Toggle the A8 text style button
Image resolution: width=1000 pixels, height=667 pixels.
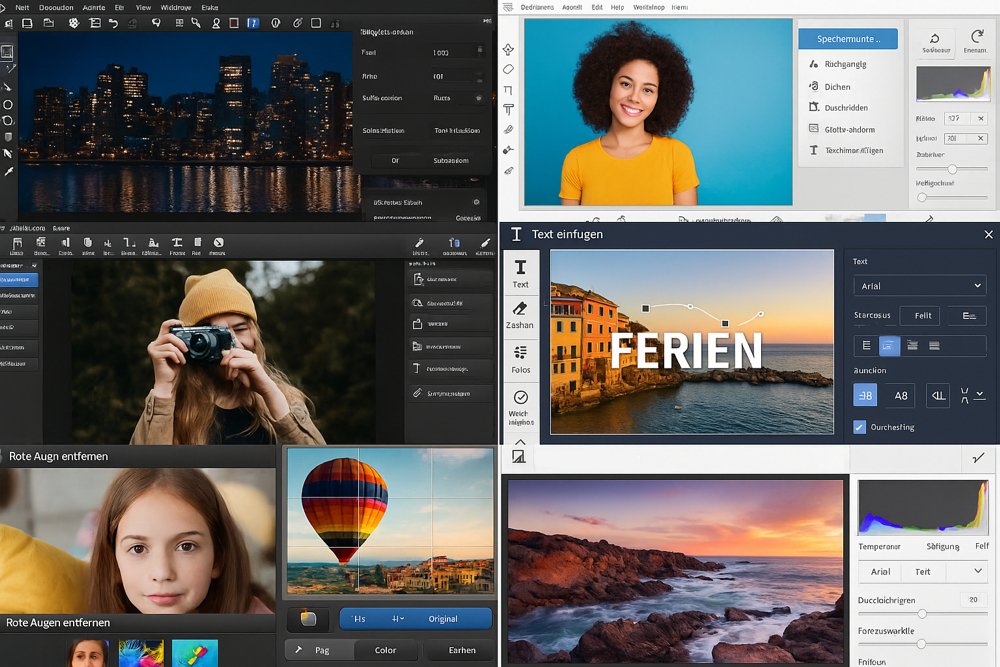tap(901, 395)
